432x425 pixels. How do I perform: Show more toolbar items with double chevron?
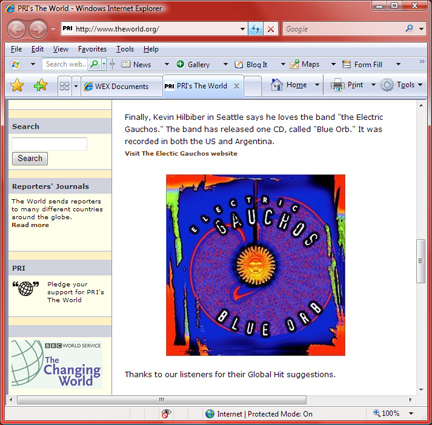422,62
